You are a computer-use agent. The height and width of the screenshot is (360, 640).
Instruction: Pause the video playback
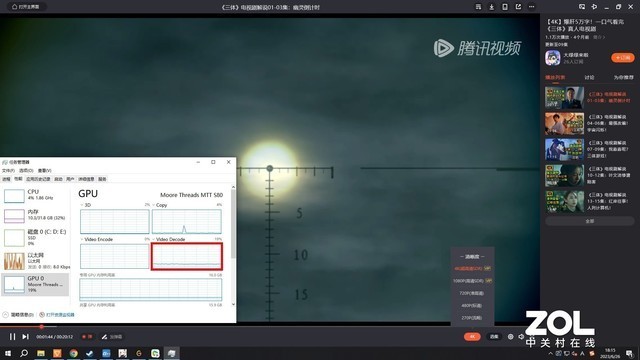click(x=12, y=337)
